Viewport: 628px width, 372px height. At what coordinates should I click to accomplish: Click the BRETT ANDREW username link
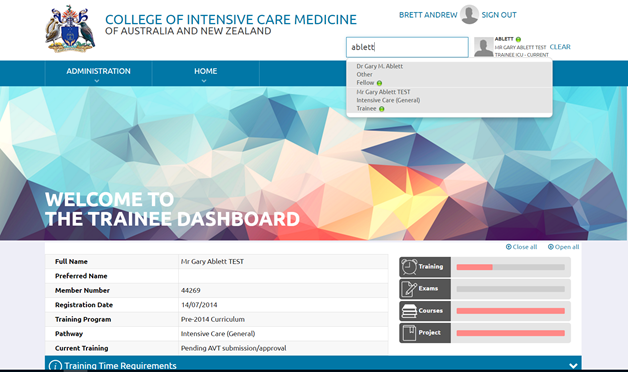click(x=428, y=15)
